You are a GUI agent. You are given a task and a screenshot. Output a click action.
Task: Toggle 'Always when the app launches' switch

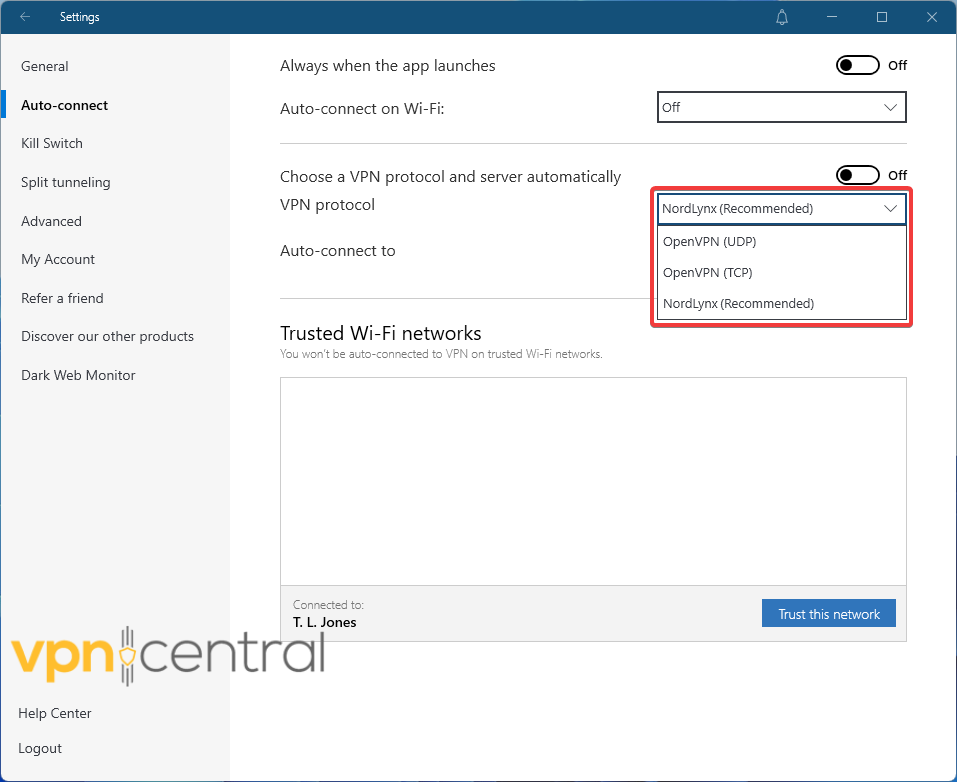(x=858, y=65)
